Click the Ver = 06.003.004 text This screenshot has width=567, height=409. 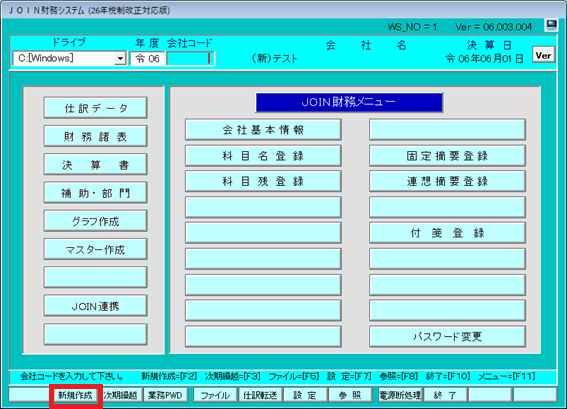pos(494,27)
